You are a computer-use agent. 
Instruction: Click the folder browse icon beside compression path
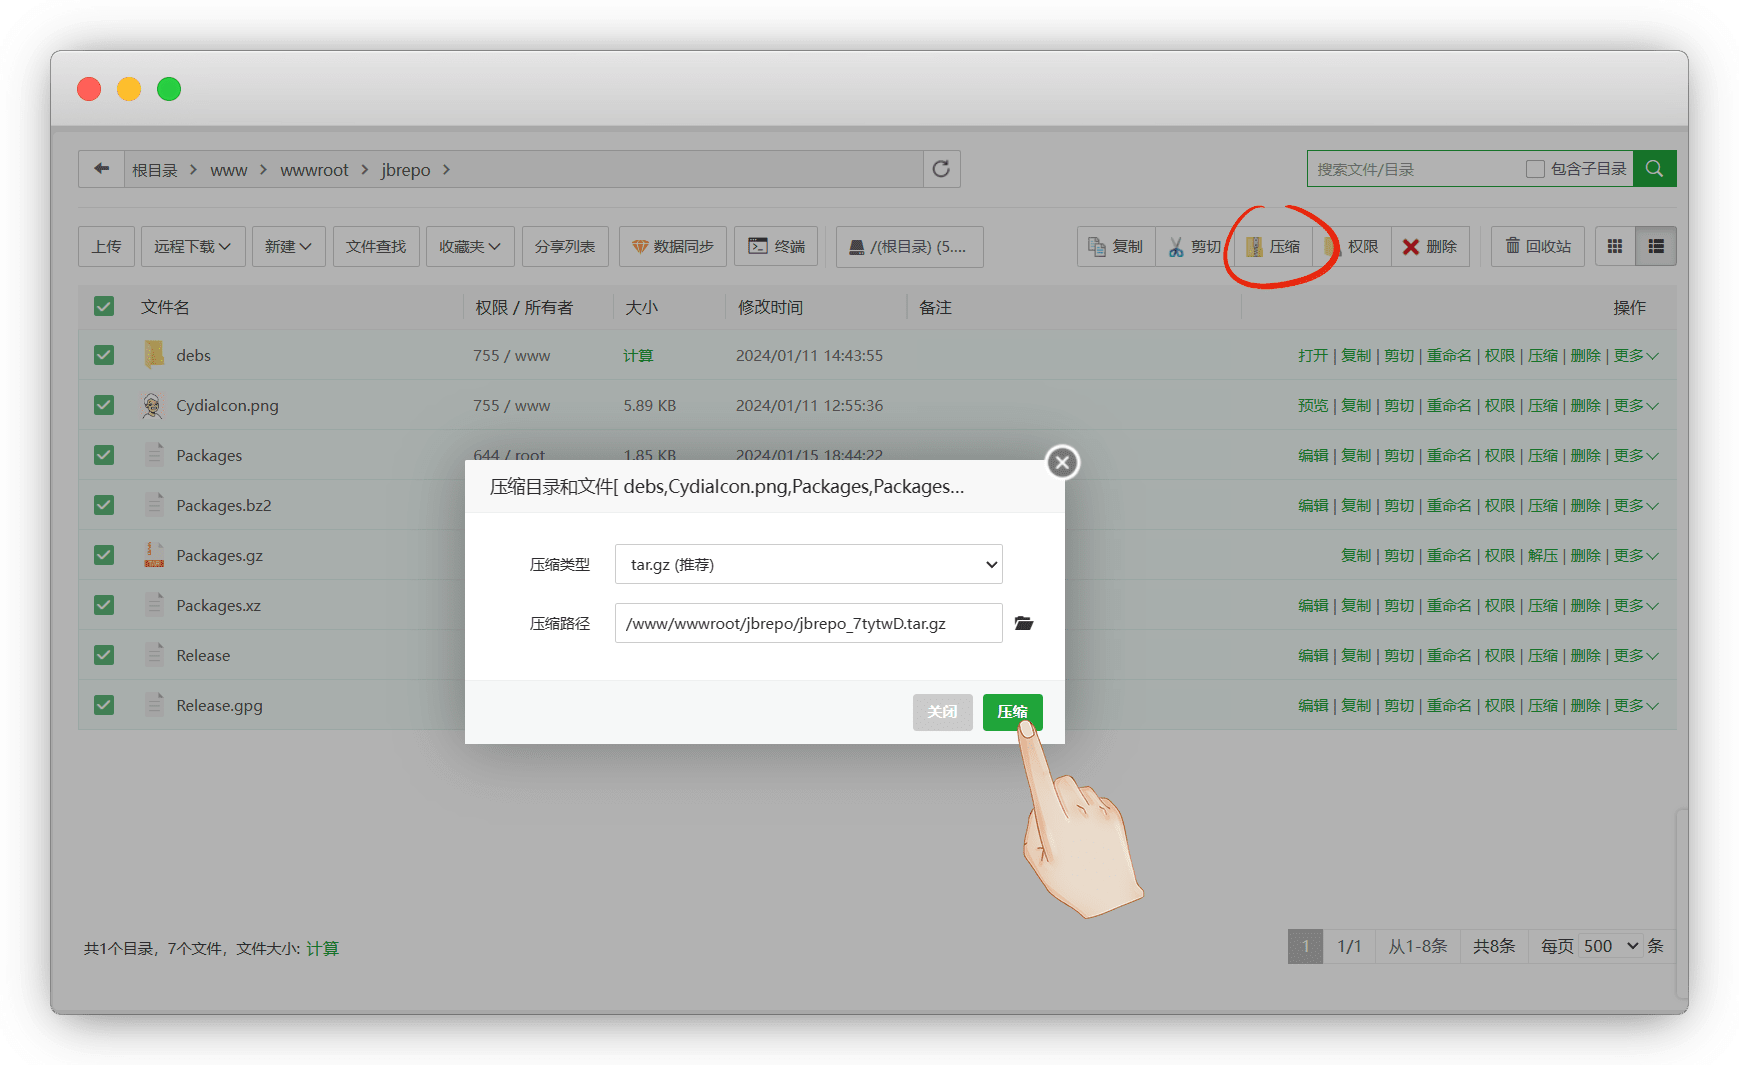pyautogui.click(x=1023, y=623)
